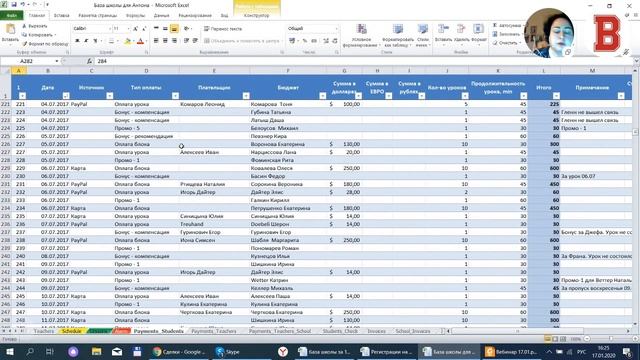Apply the red font color
Screen dimensions: 640x360
(140, 41)
